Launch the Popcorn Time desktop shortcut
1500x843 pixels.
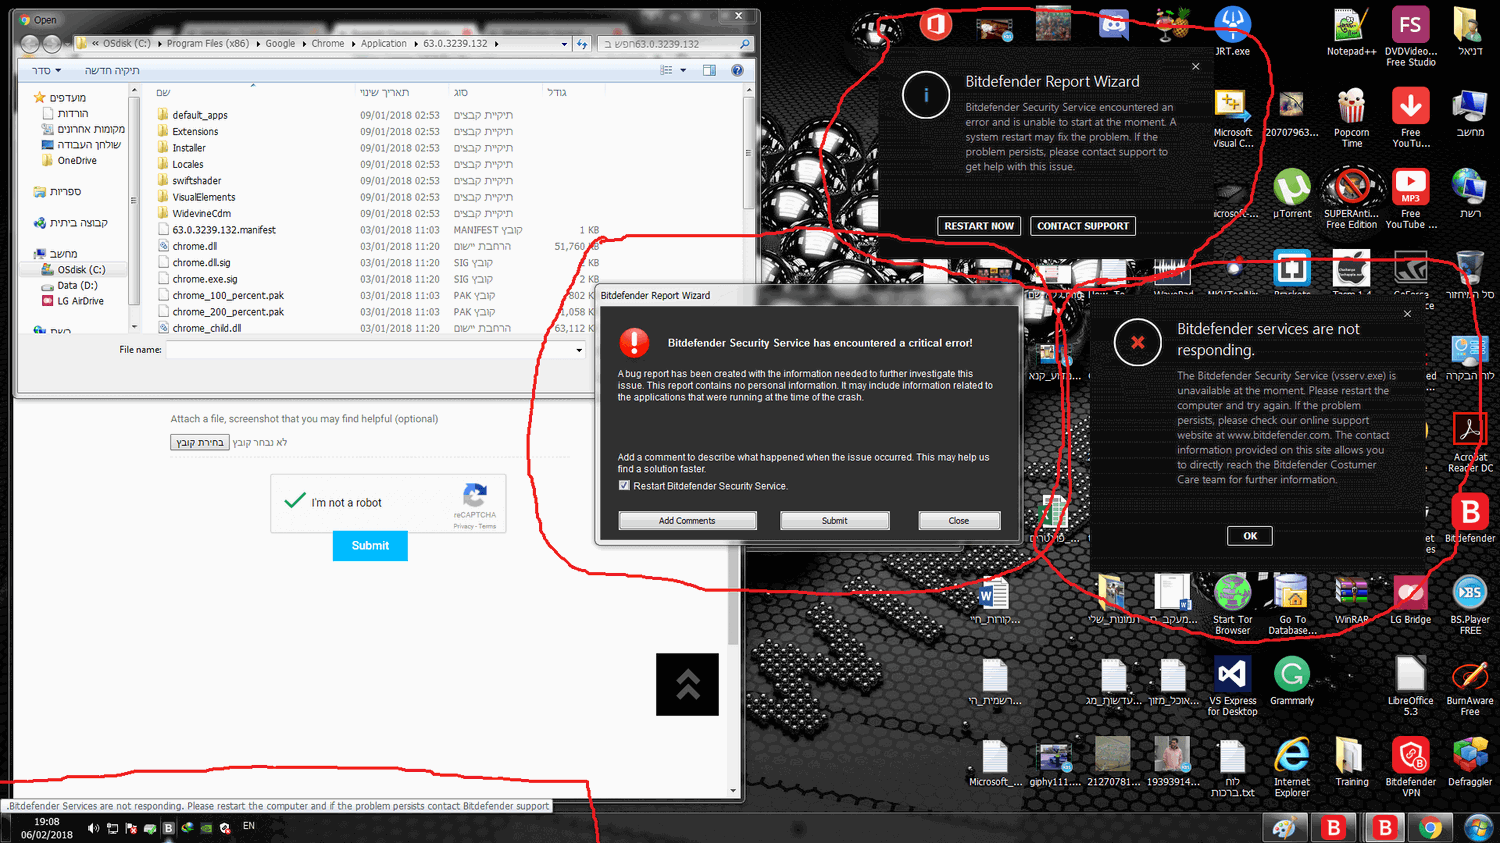pos(1351,118)
